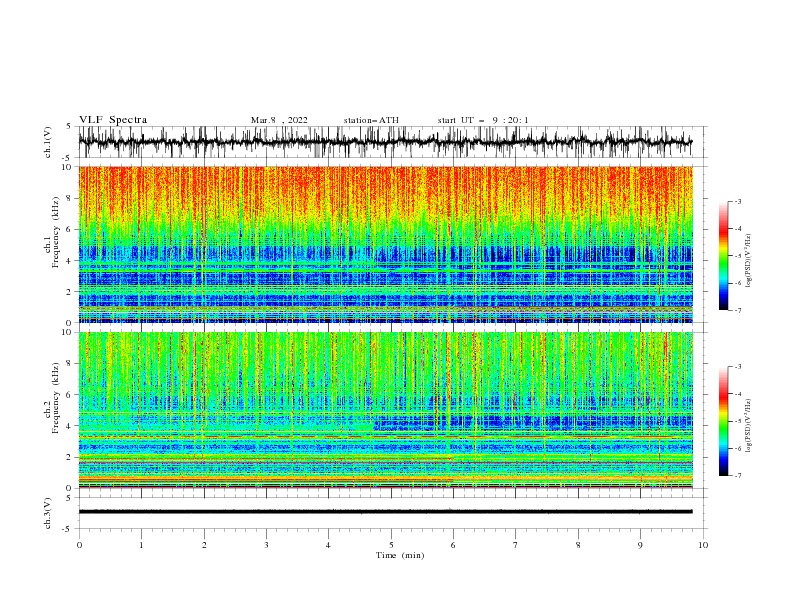
Task: Click the "VLF Spectra" plot title
Action: click(x=113, y=120)
